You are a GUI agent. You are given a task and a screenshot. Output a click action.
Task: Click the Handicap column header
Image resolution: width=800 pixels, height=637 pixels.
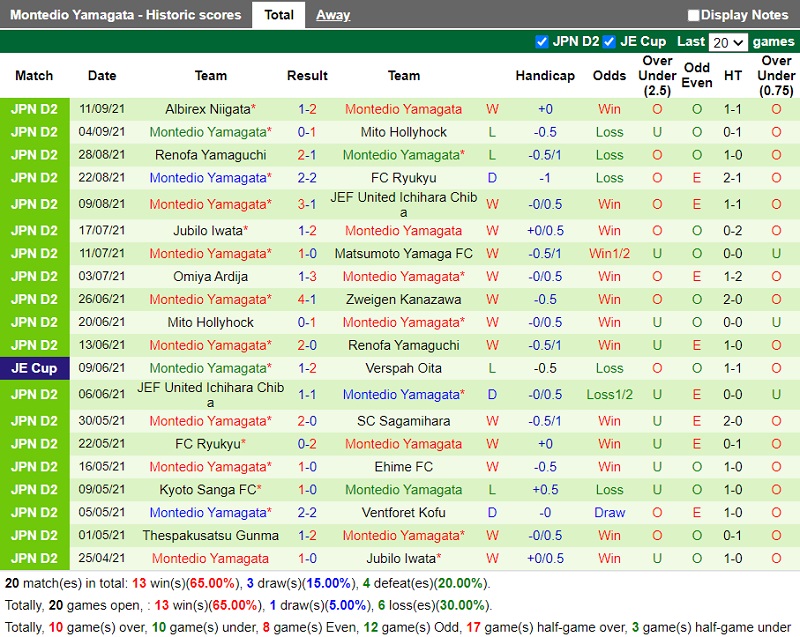point(545,76)
